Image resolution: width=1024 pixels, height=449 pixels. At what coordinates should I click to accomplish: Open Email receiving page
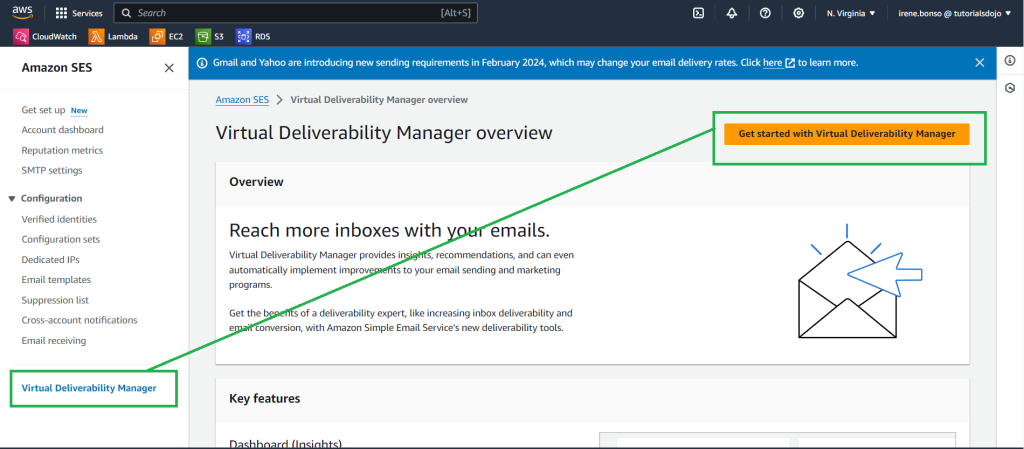point(54,341)
